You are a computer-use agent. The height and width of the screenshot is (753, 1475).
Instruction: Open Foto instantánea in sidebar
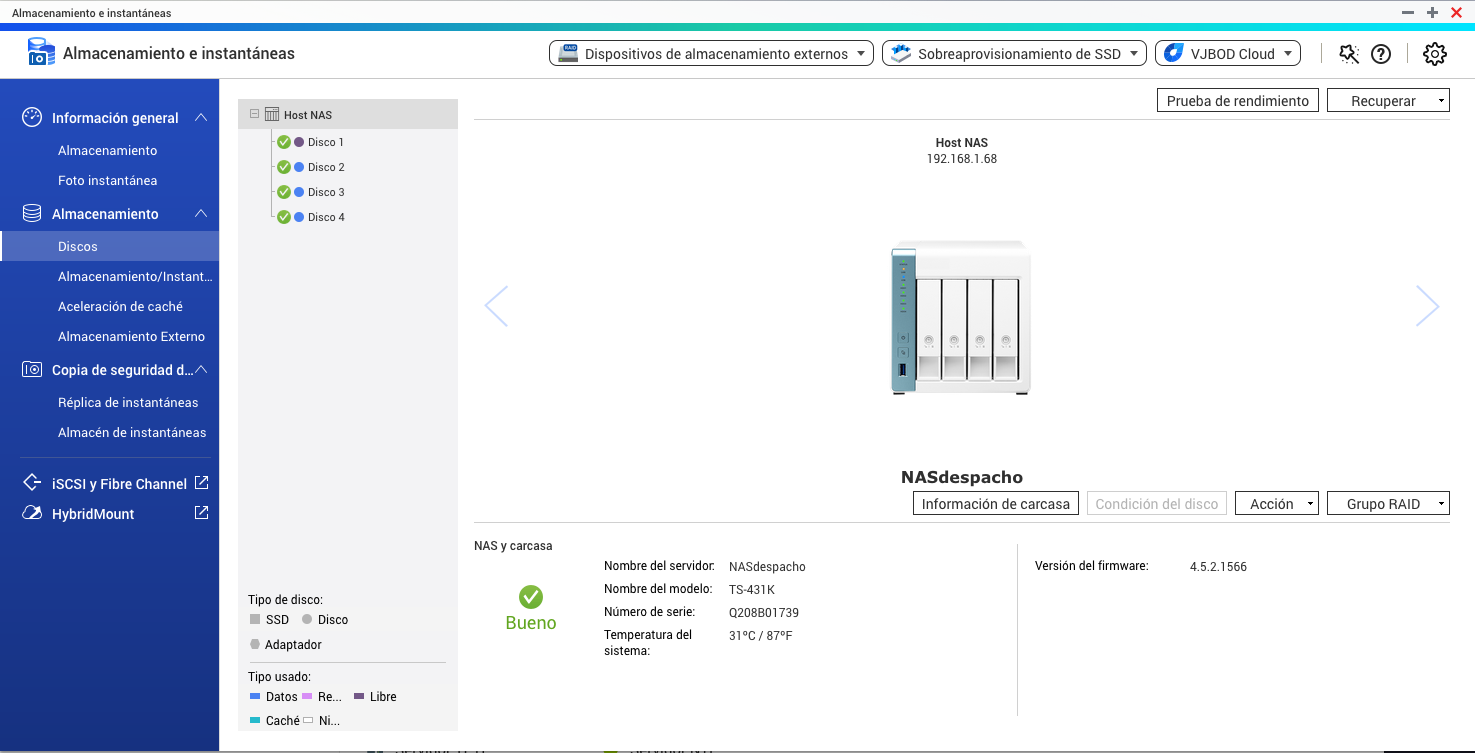(x=107, y=181)
